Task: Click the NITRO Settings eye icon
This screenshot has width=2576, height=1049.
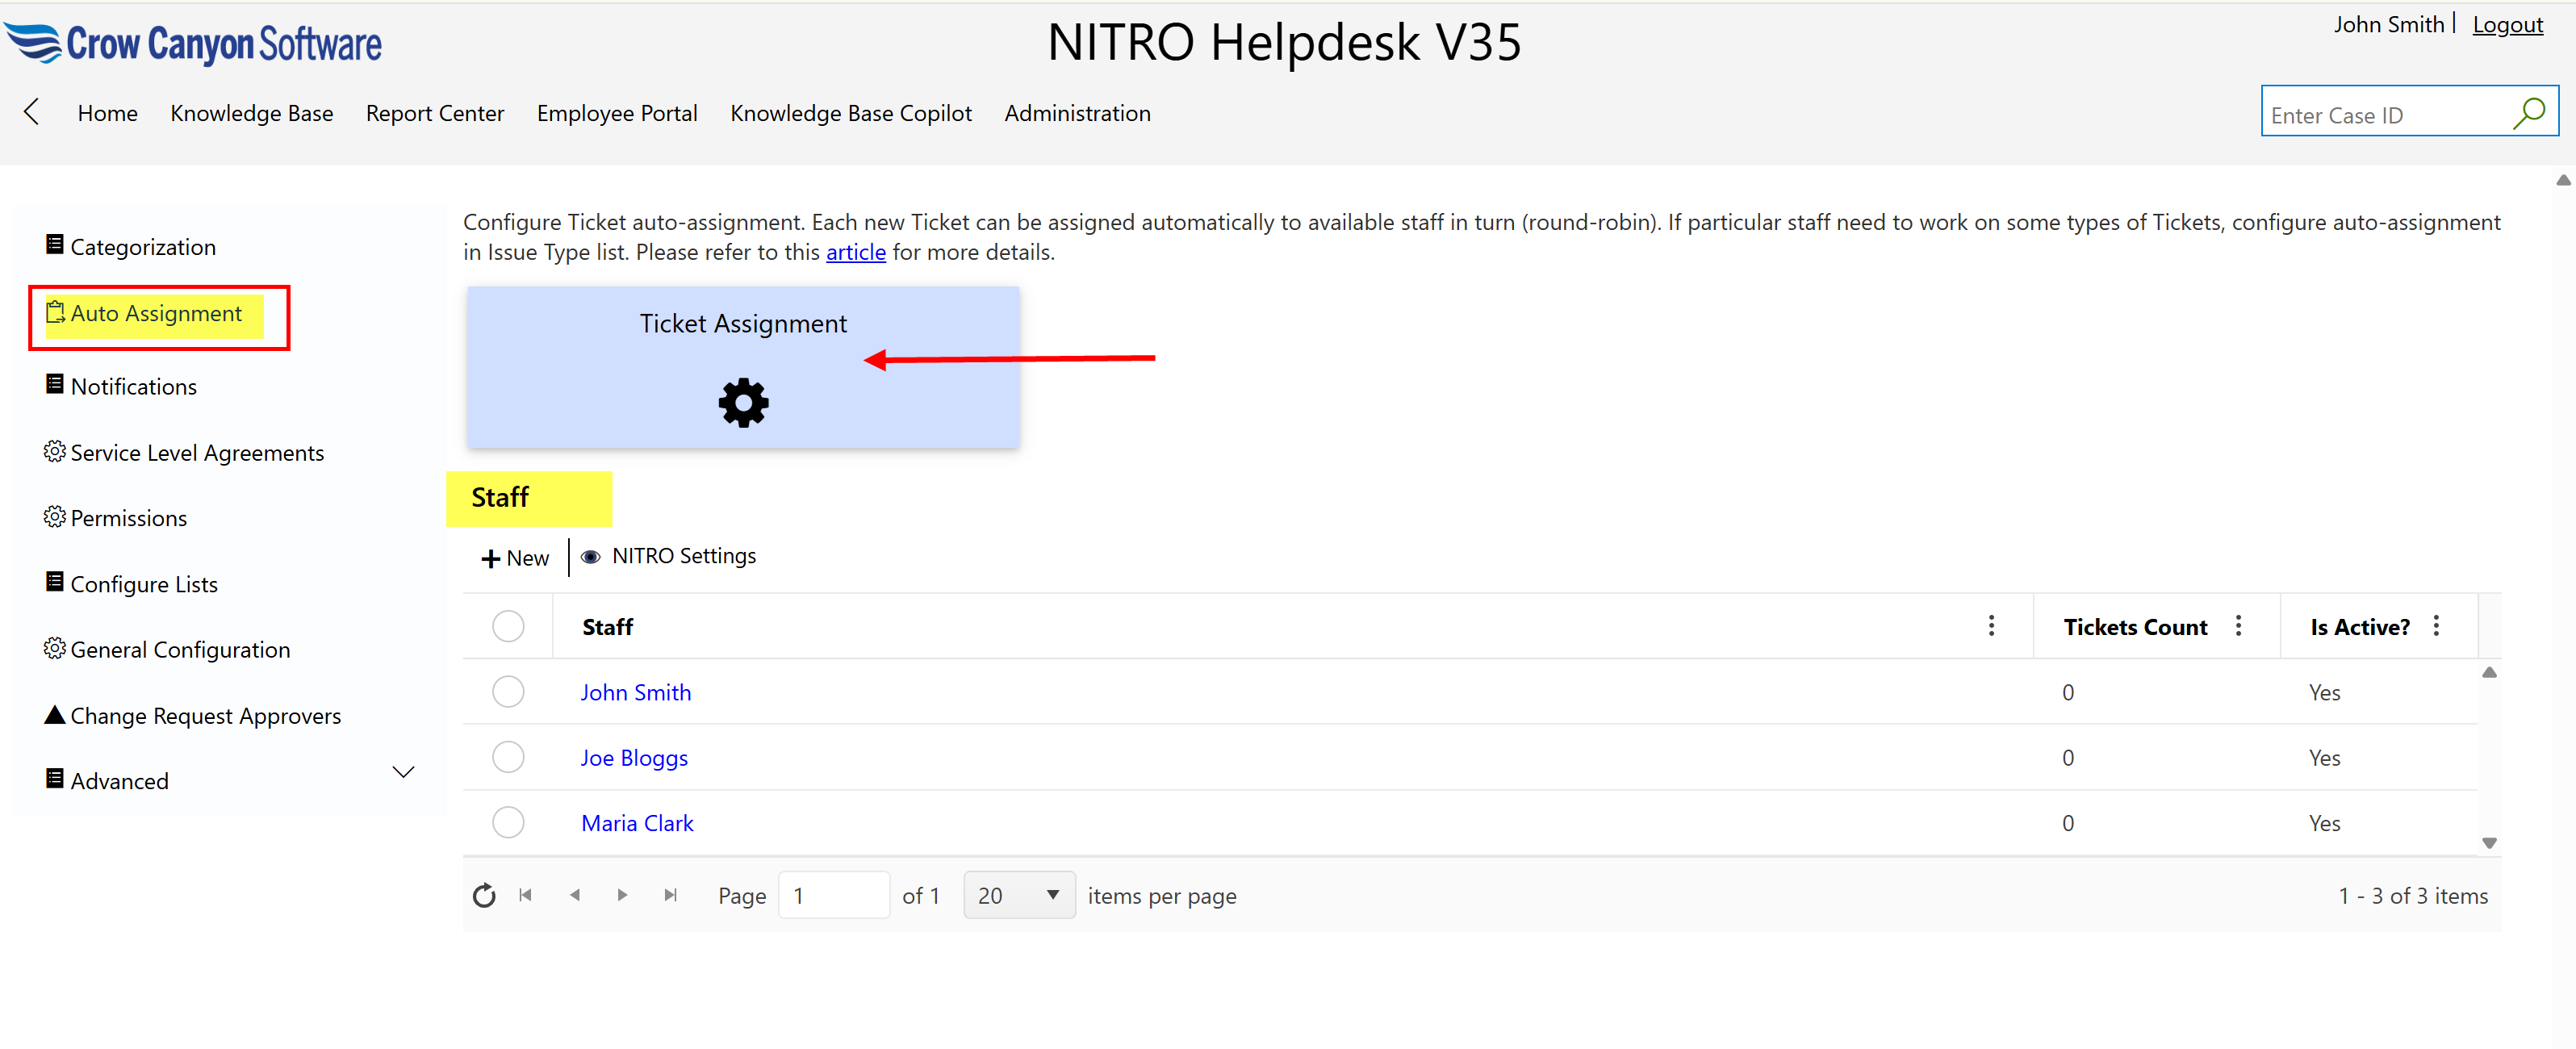Action: click(591, 557)
